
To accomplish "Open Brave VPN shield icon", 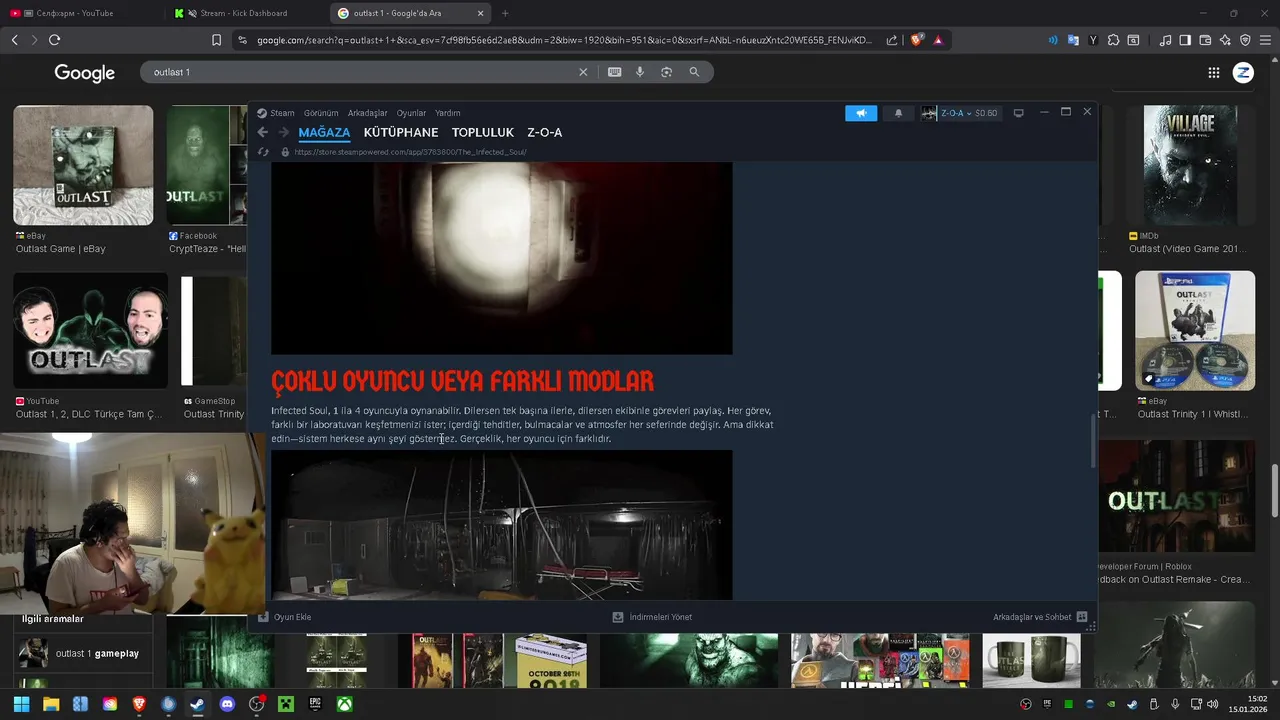I will point(1245,40).
